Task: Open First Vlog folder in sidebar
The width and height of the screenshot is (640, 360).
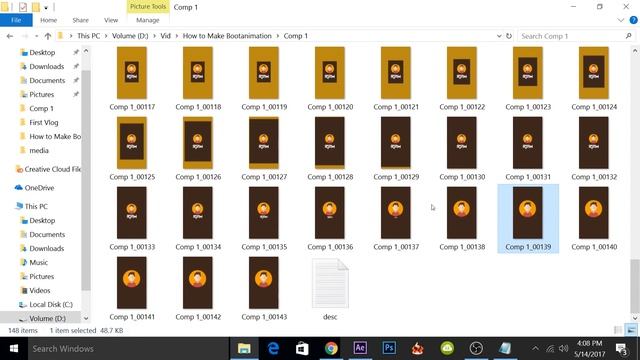Action: tap(44, 122)
